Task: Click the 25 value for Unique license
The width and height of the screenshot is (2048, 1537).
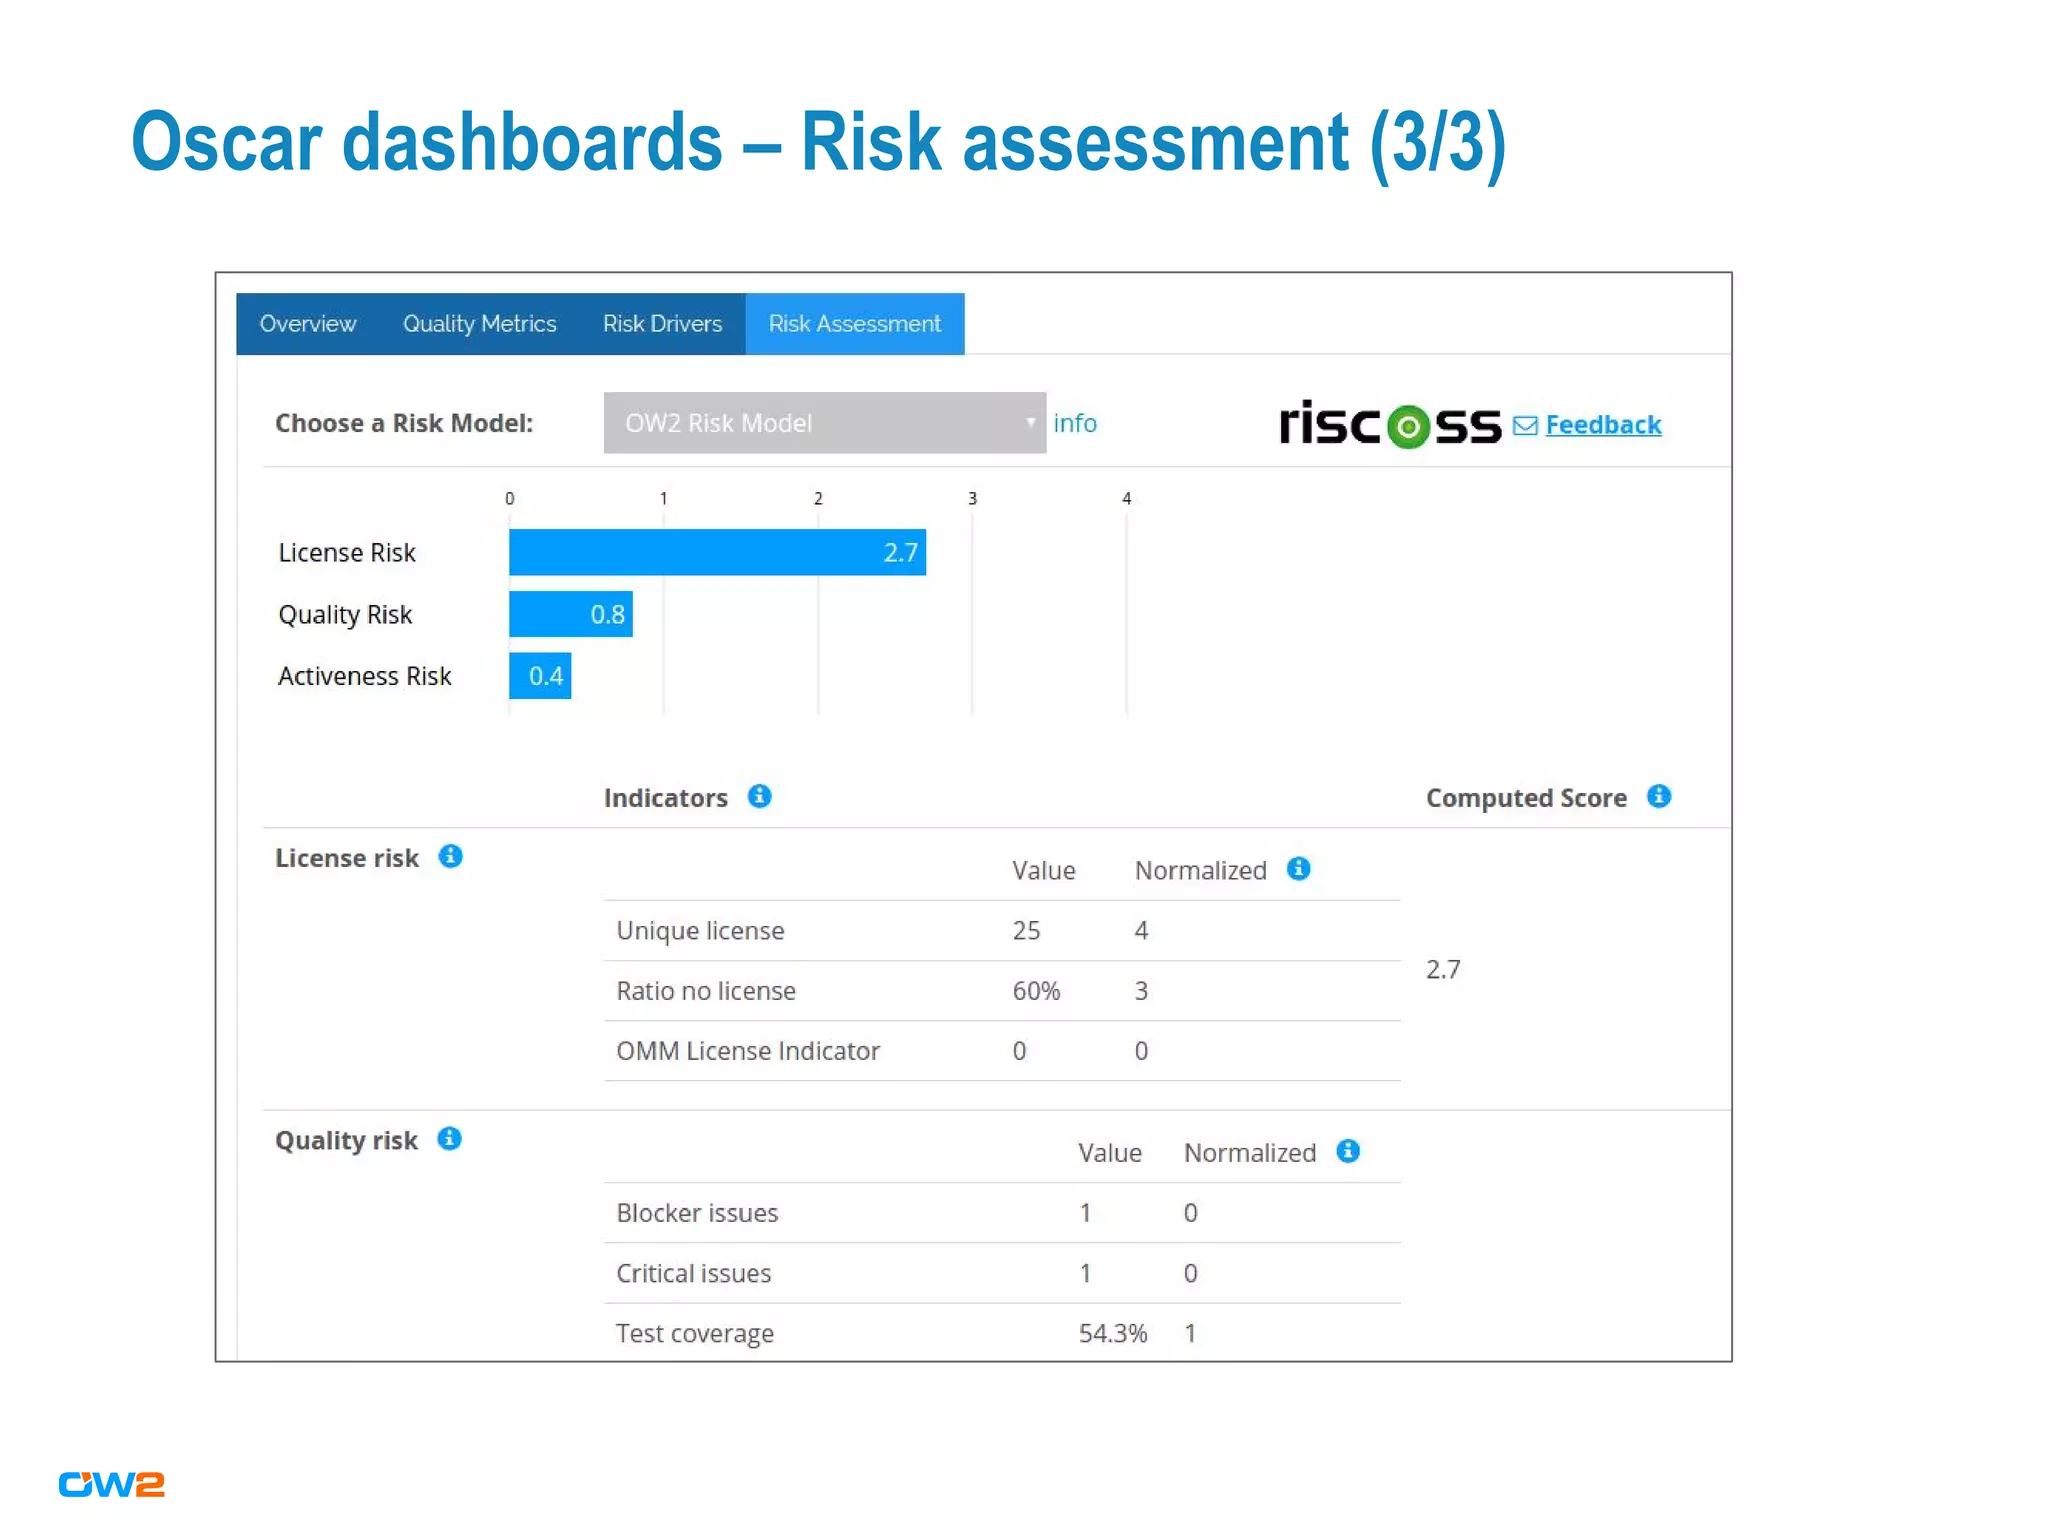Action: [x=1026, y=931]
